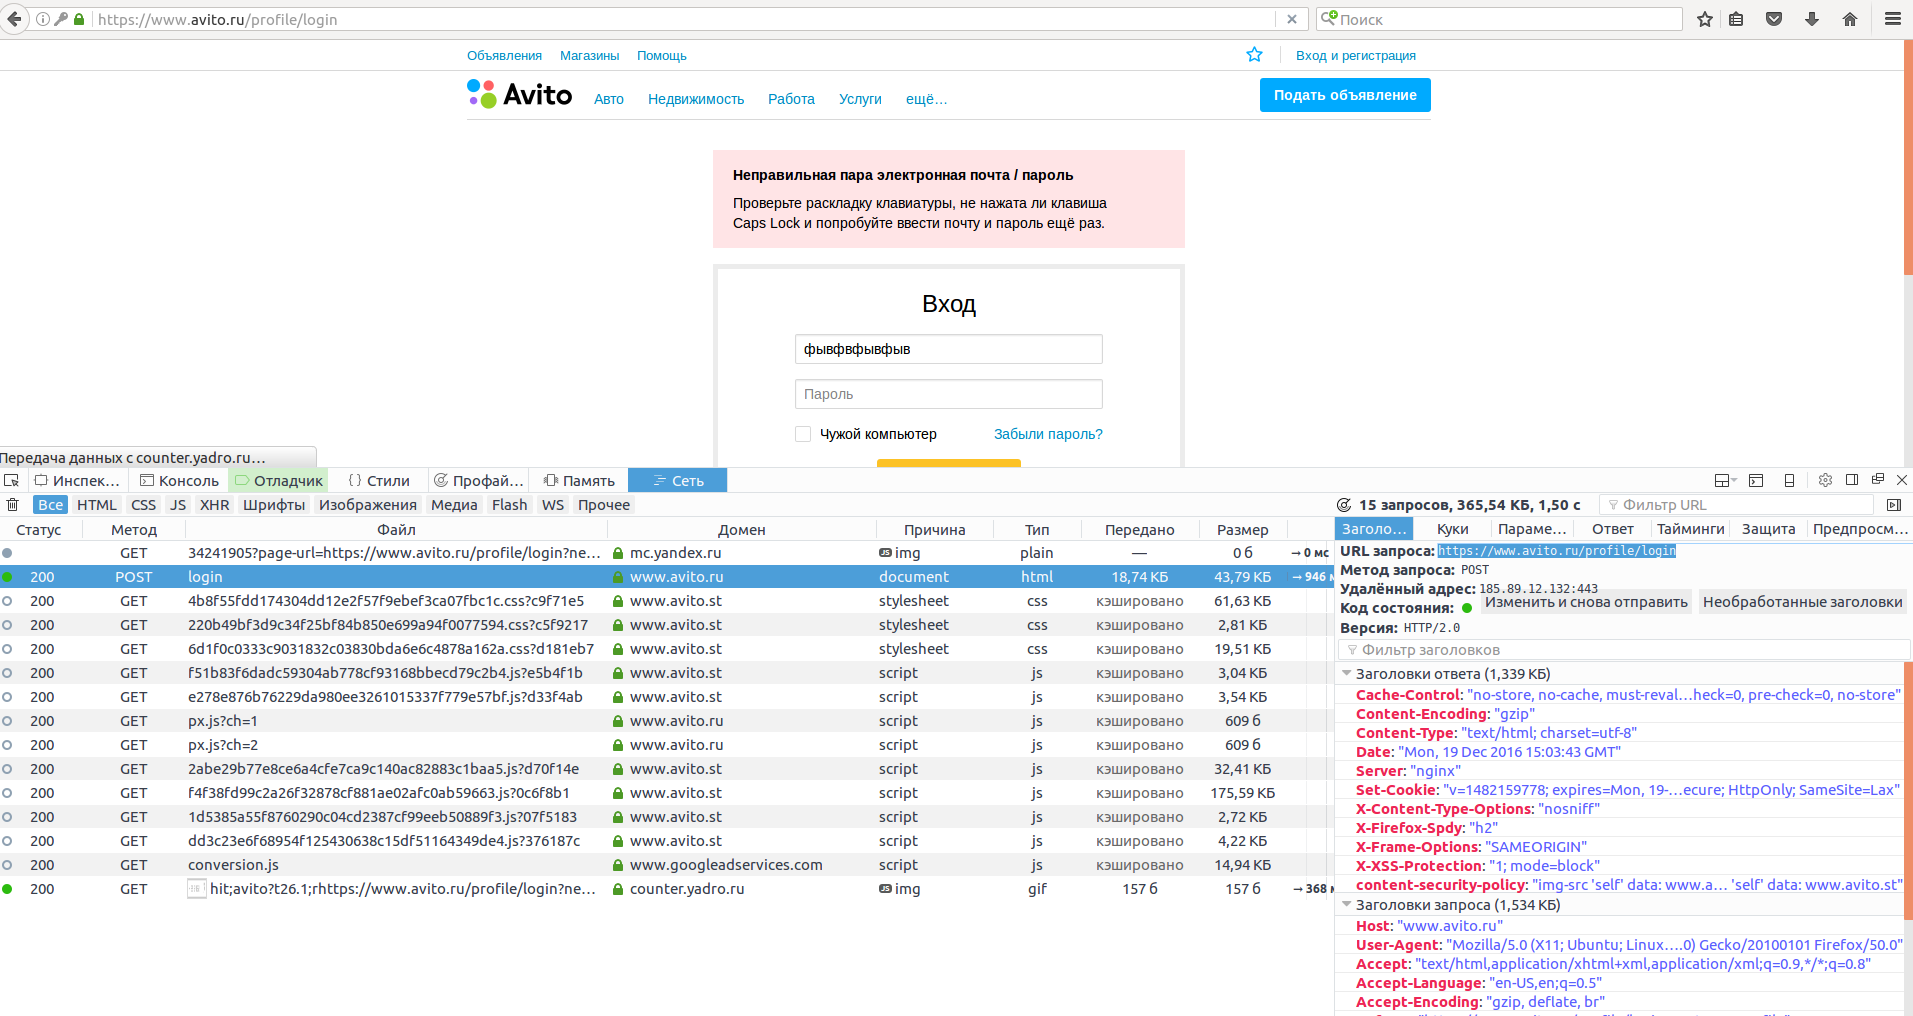Activate the element picker icon in devtools
This screenshot has height=1016, width=1913.
point(12,480)
